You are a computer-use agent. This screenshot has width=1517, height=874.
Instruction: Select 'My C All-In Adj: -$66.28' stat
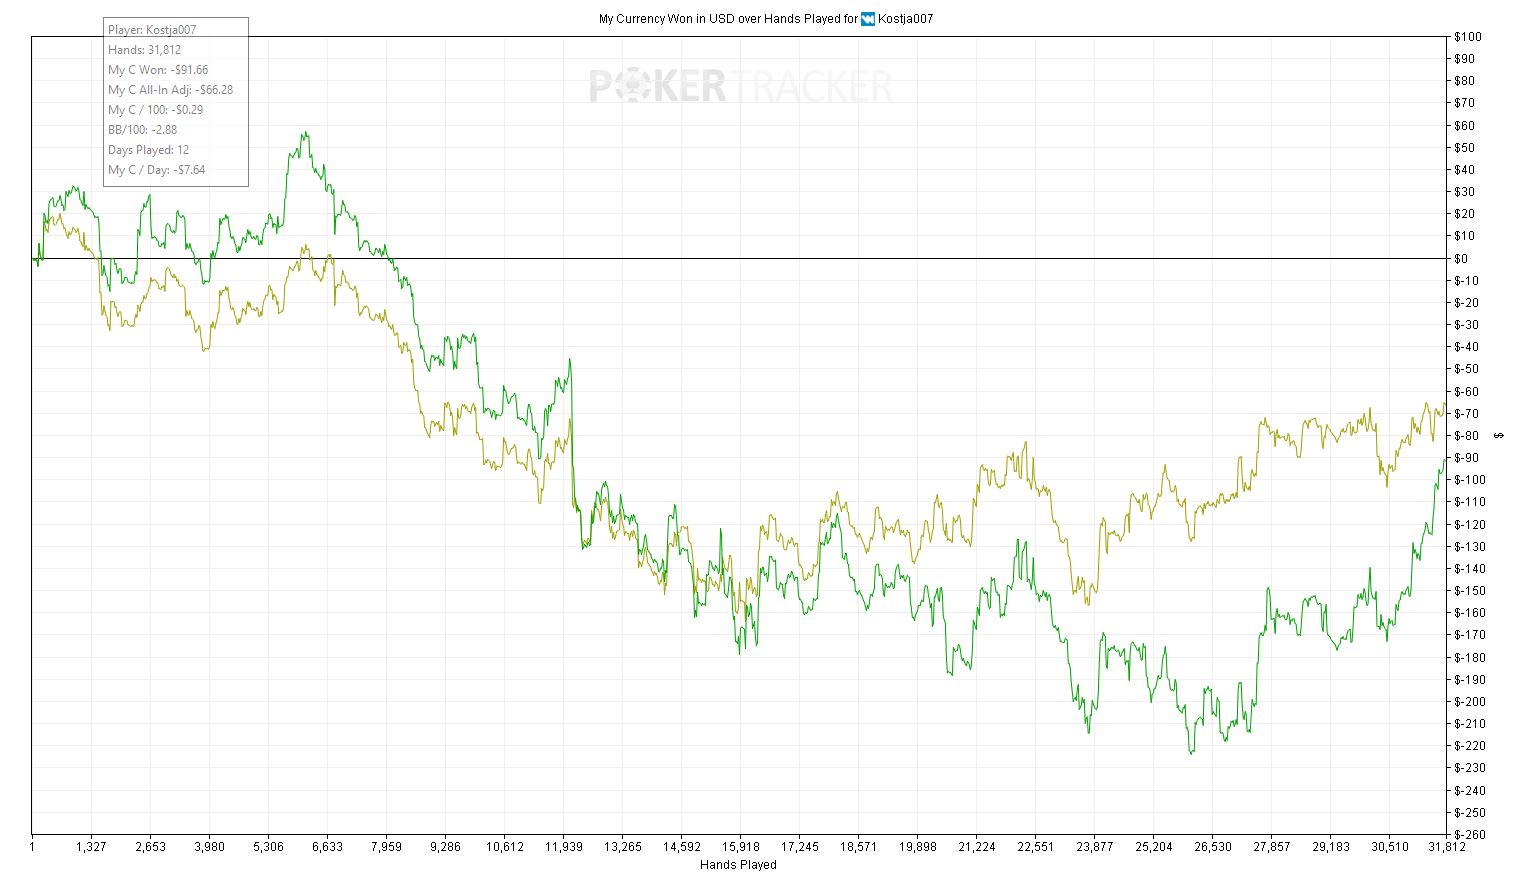[171, 90]
